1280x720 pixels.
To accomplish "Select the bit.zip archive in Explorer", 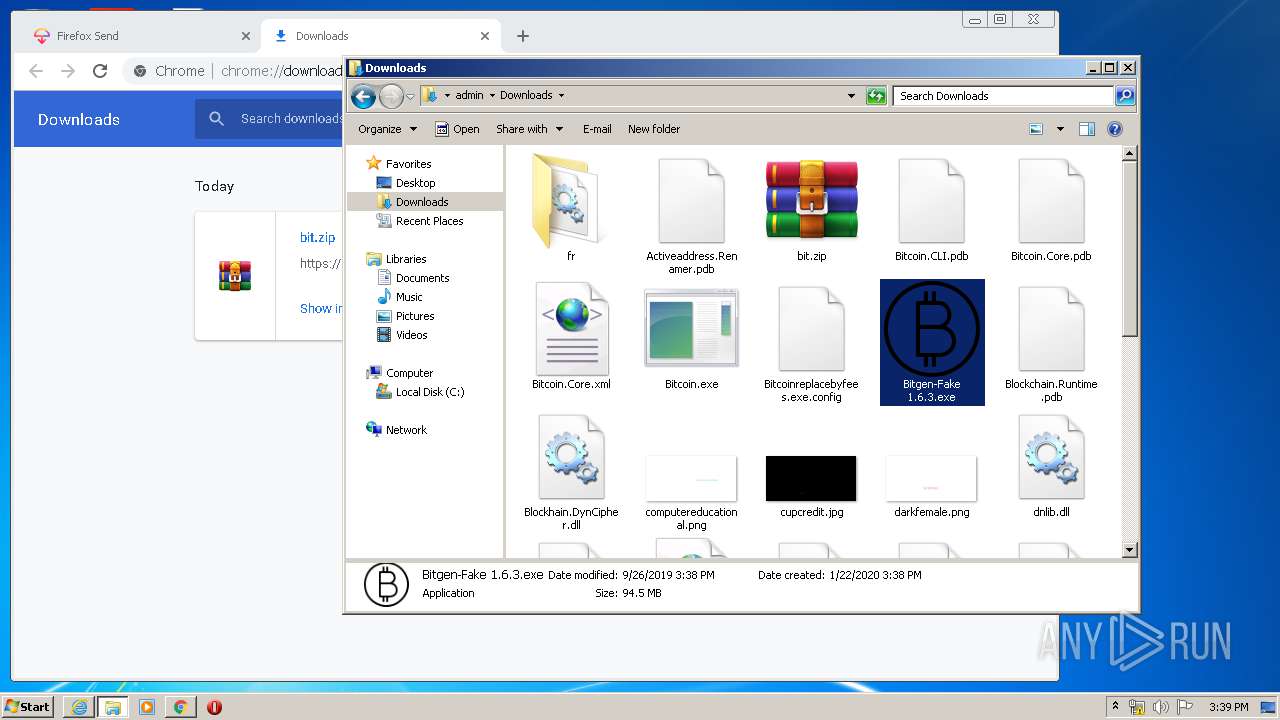I will click(x=811, y=208).
